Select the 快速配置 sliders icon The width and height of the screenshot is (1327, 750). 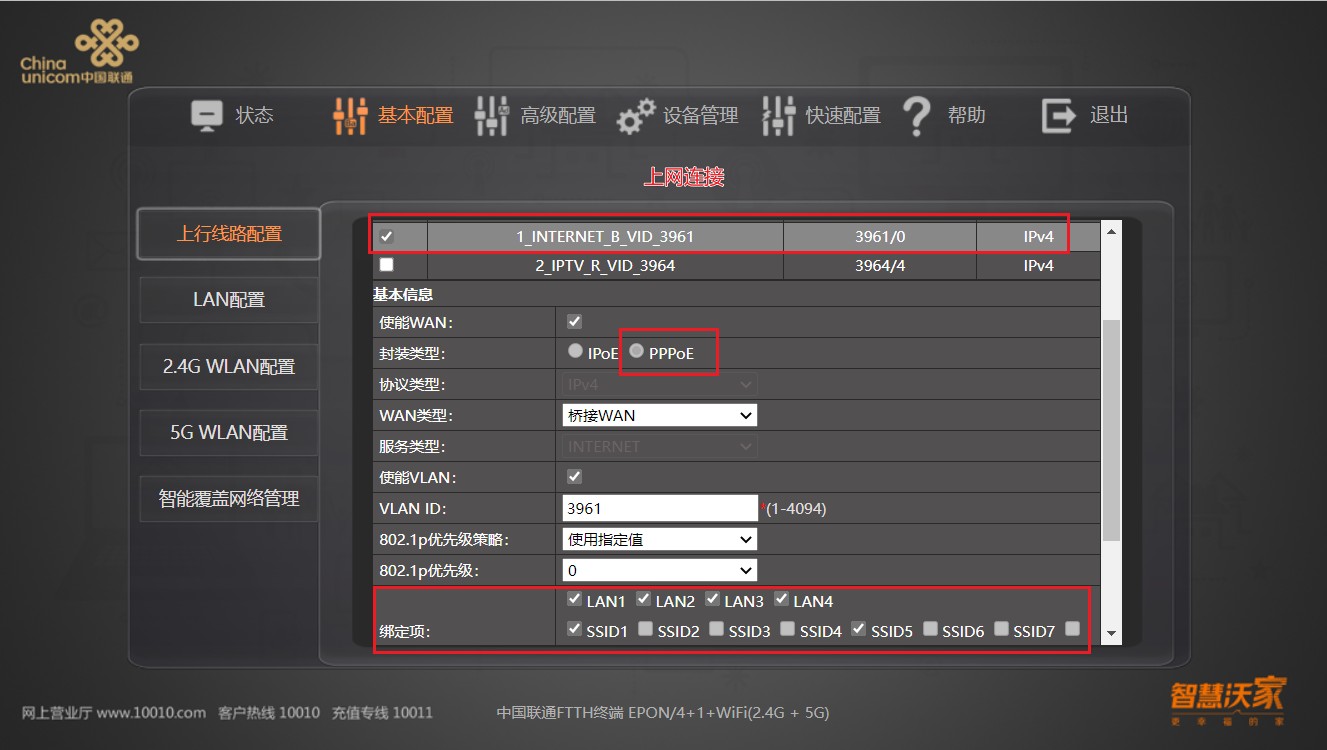[777, 115]
